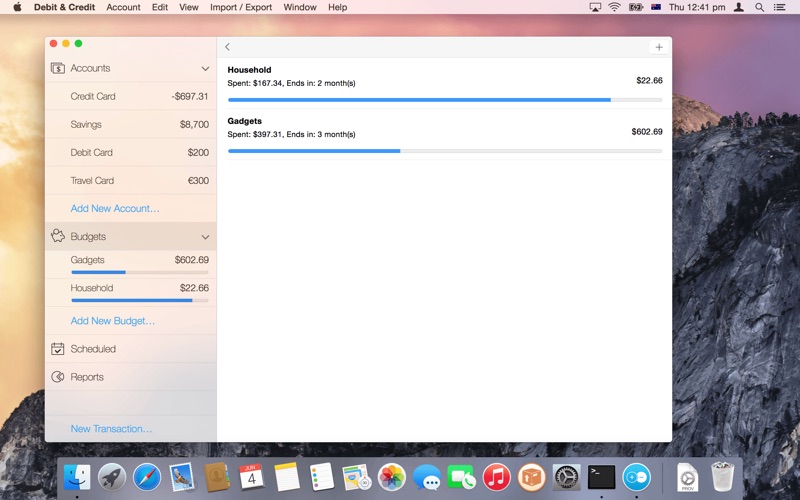Click the Reports pie chart icon
This screenshot has height=500, width=800.
tap(58, 377)
